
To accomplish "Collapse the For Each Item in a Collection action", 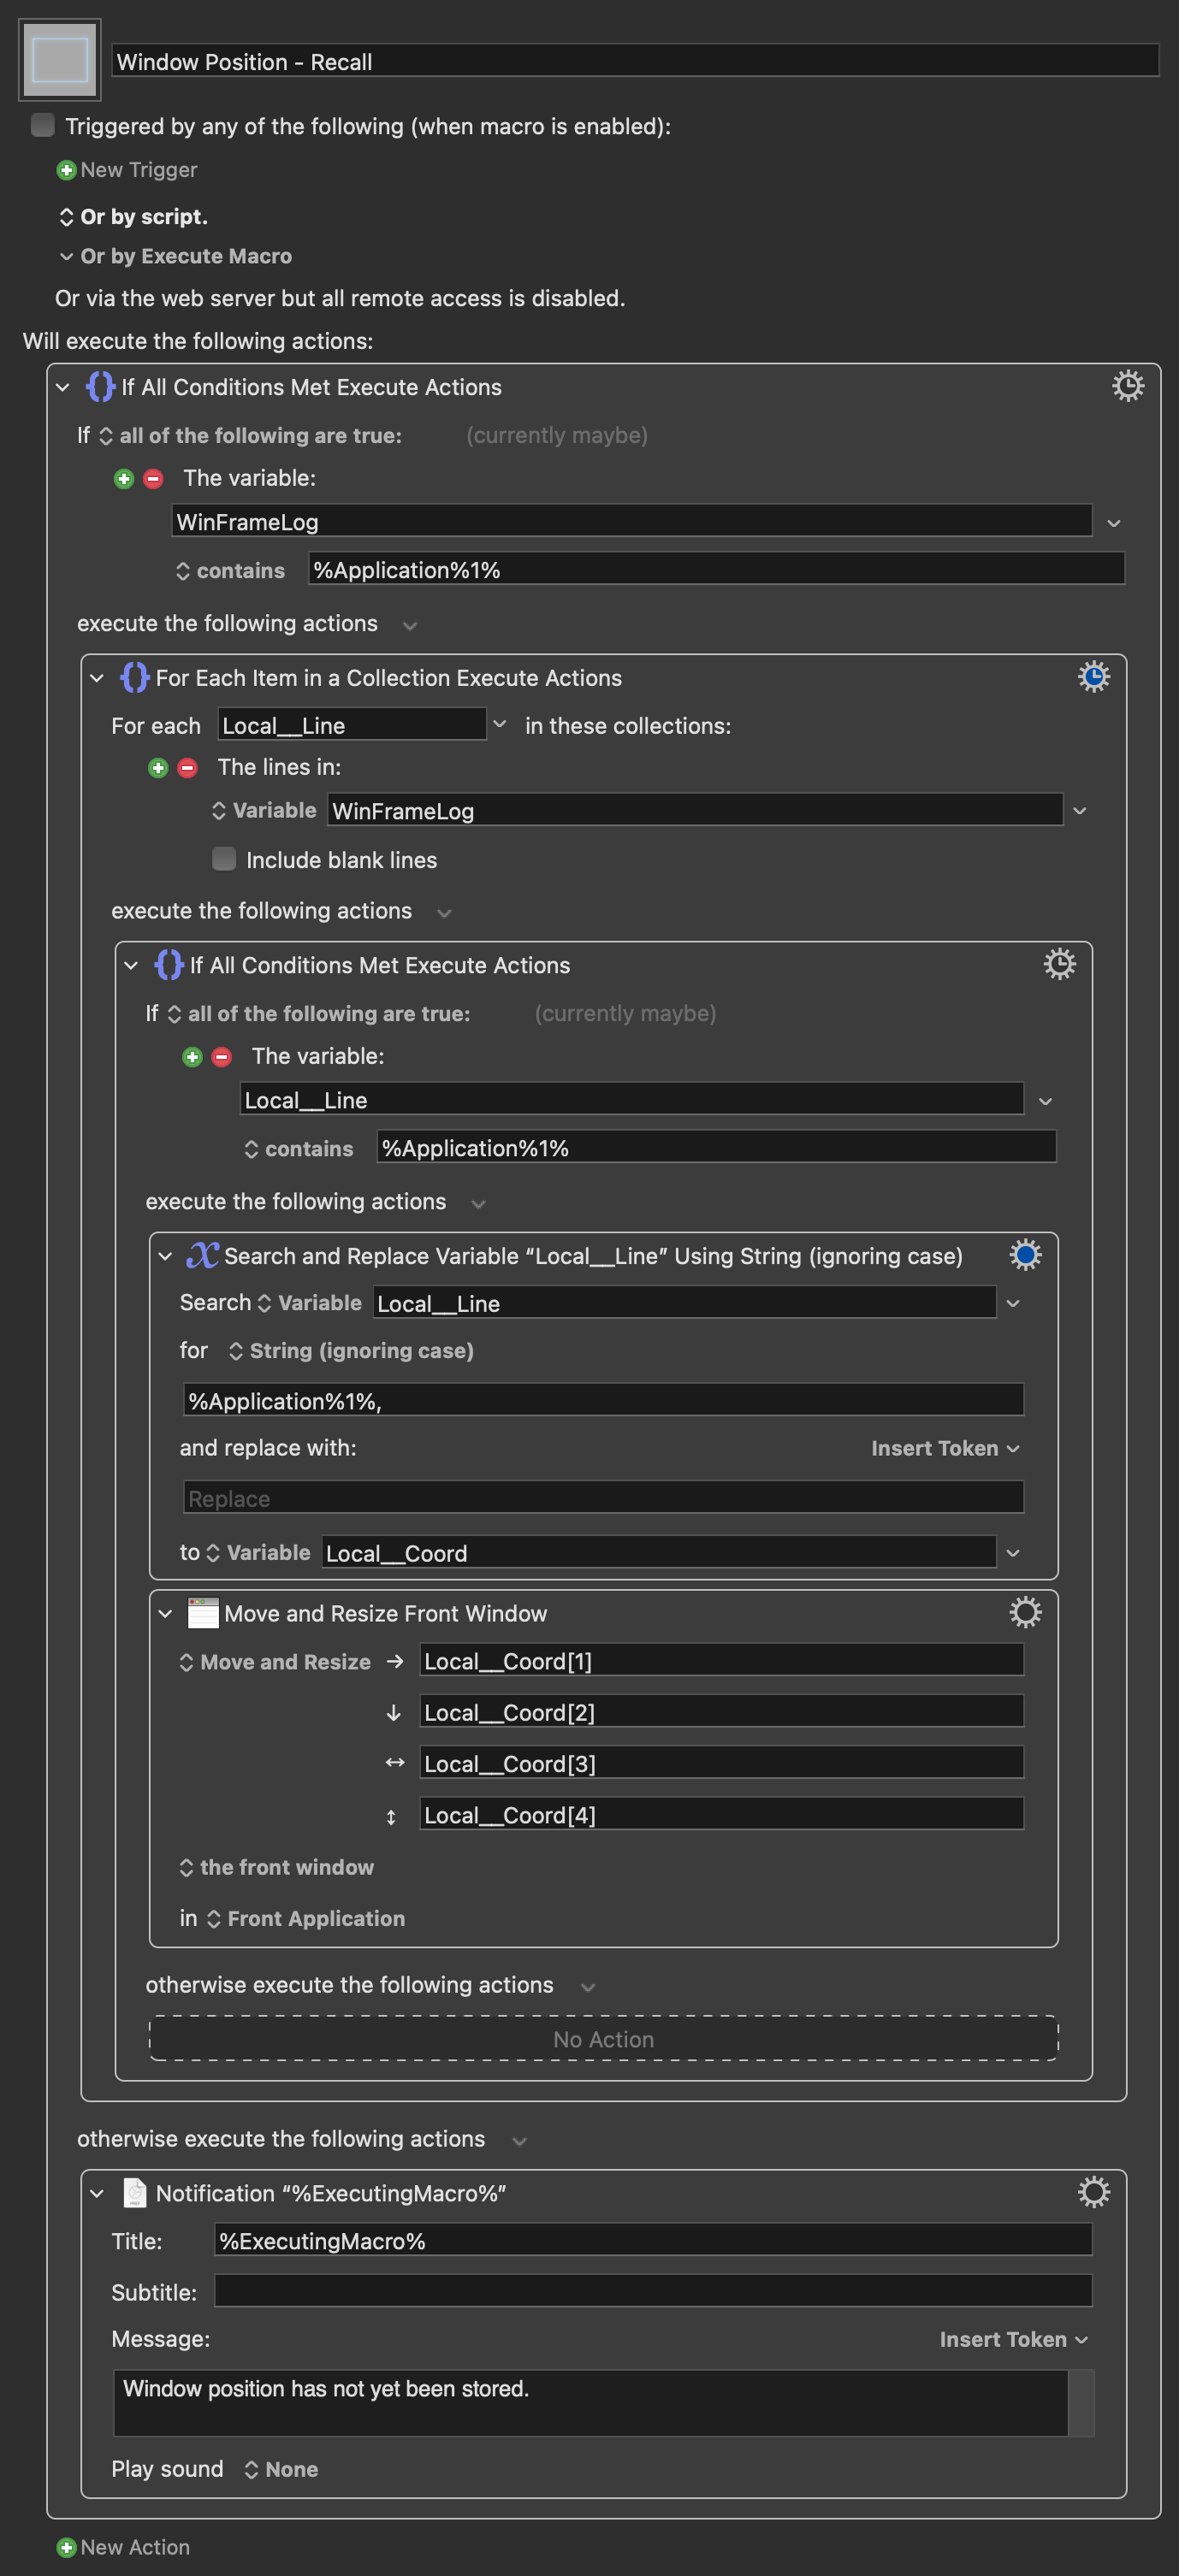I will point(97,678).
